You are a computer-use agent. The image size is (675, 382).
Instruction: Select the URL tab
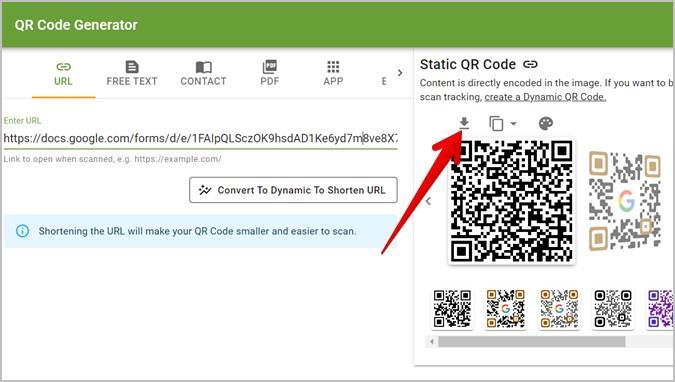pos(63,74)
